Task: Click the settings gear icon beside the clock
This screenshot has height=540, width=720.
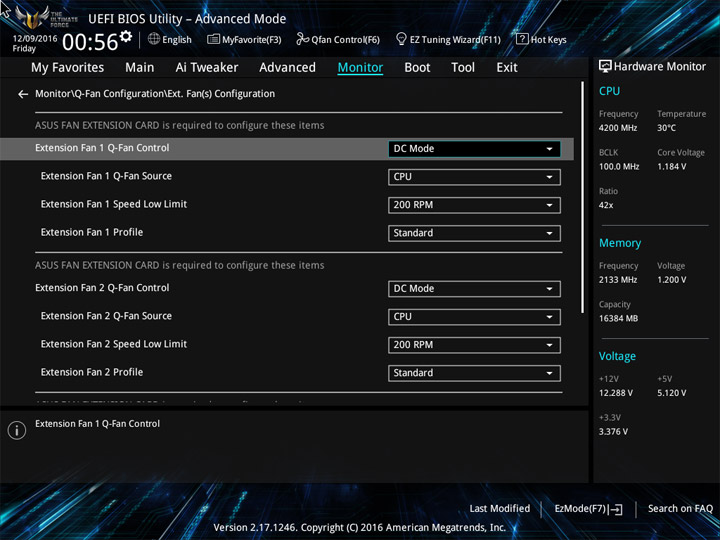Action: (x=125, y=36)
